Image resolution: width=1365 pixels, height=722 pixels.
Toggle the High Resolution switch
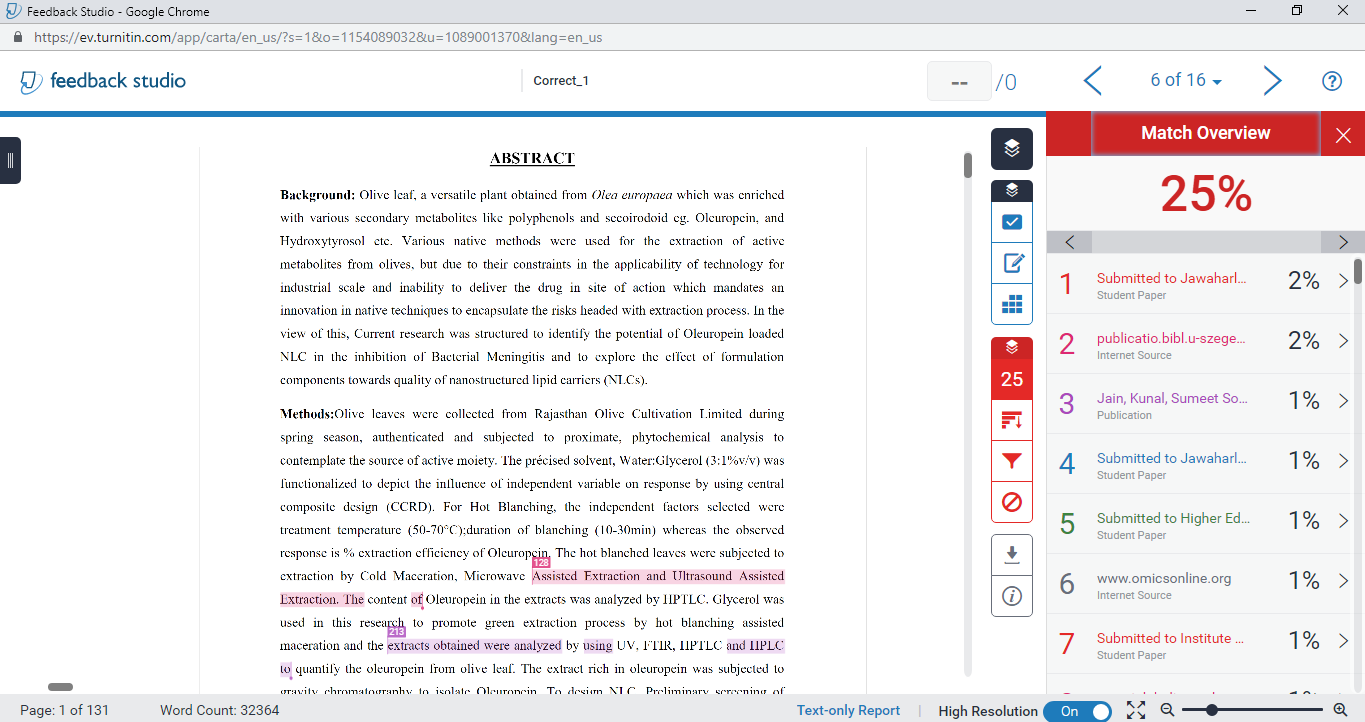(1077, 711)
